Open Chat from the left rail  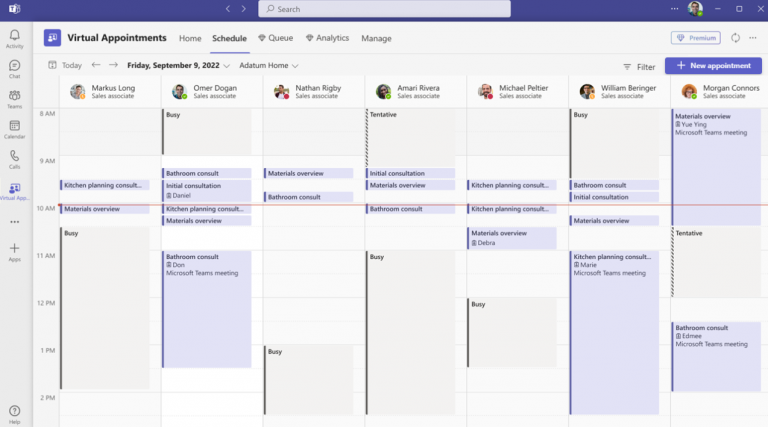(x=15, y=69)
